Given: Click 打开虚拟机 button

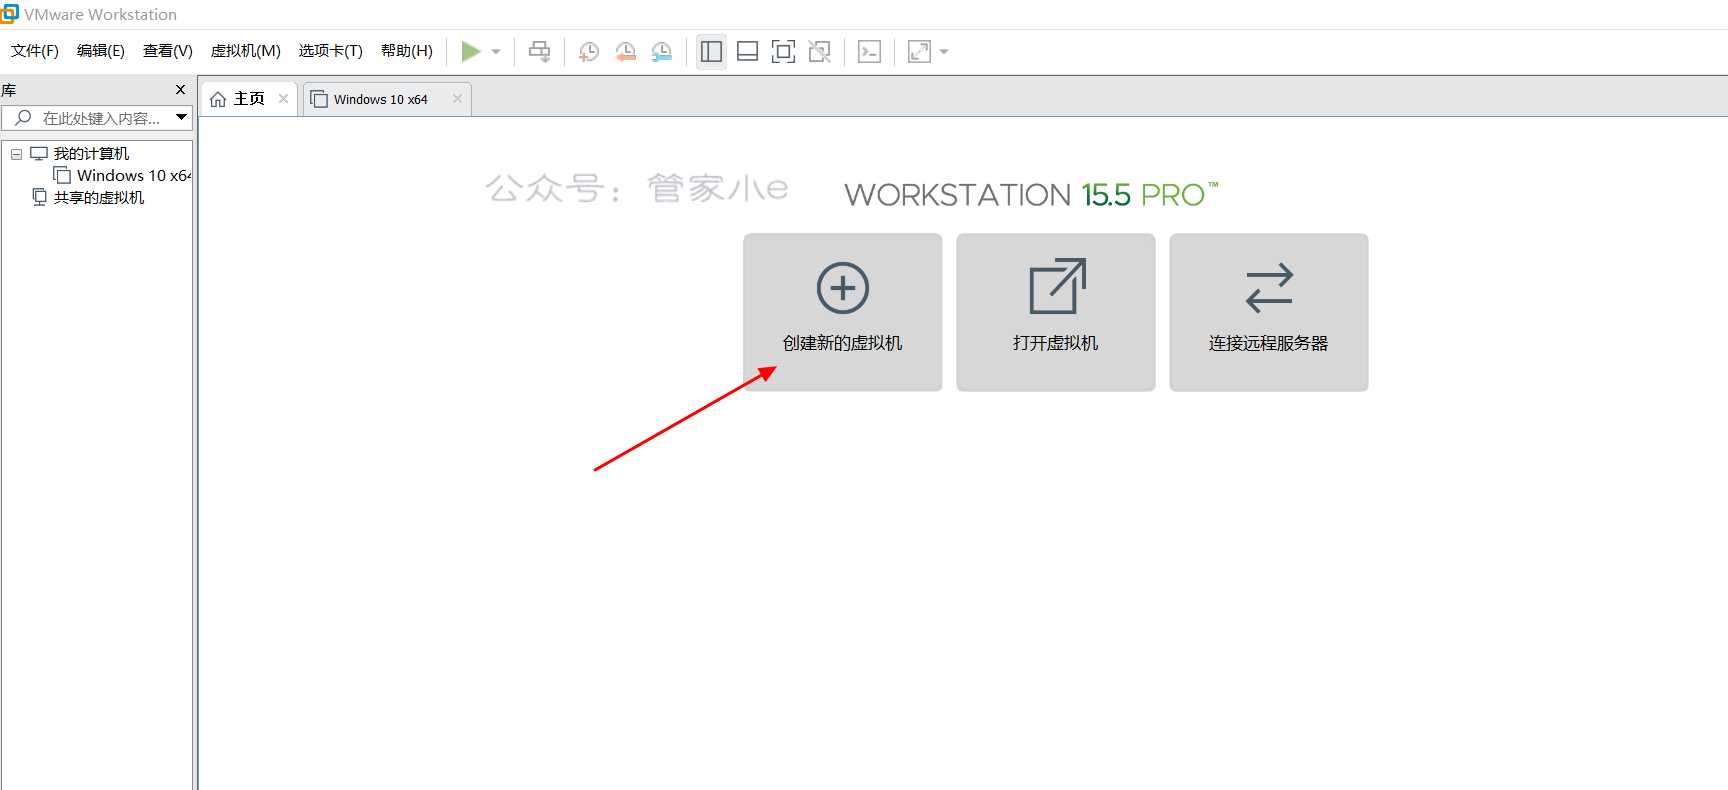Looking at the screenshot, I should (1056, 312).
